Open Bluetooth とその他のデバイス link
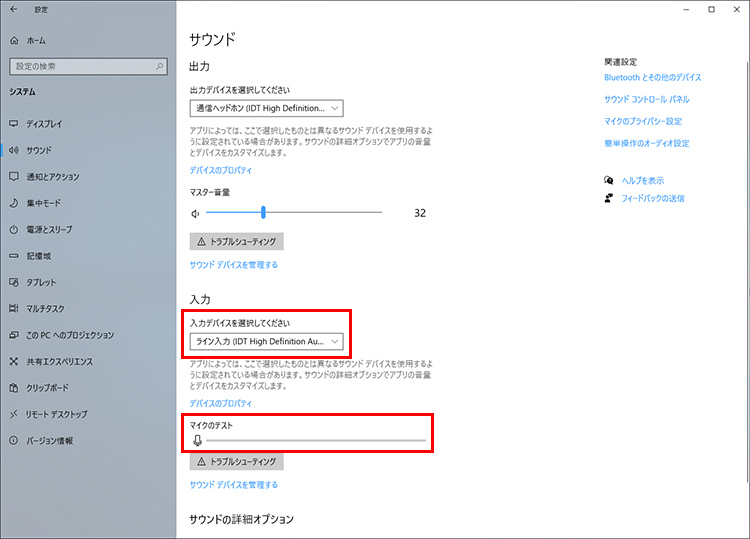Viewport: 750px width, 539px height. coord(652,77)
